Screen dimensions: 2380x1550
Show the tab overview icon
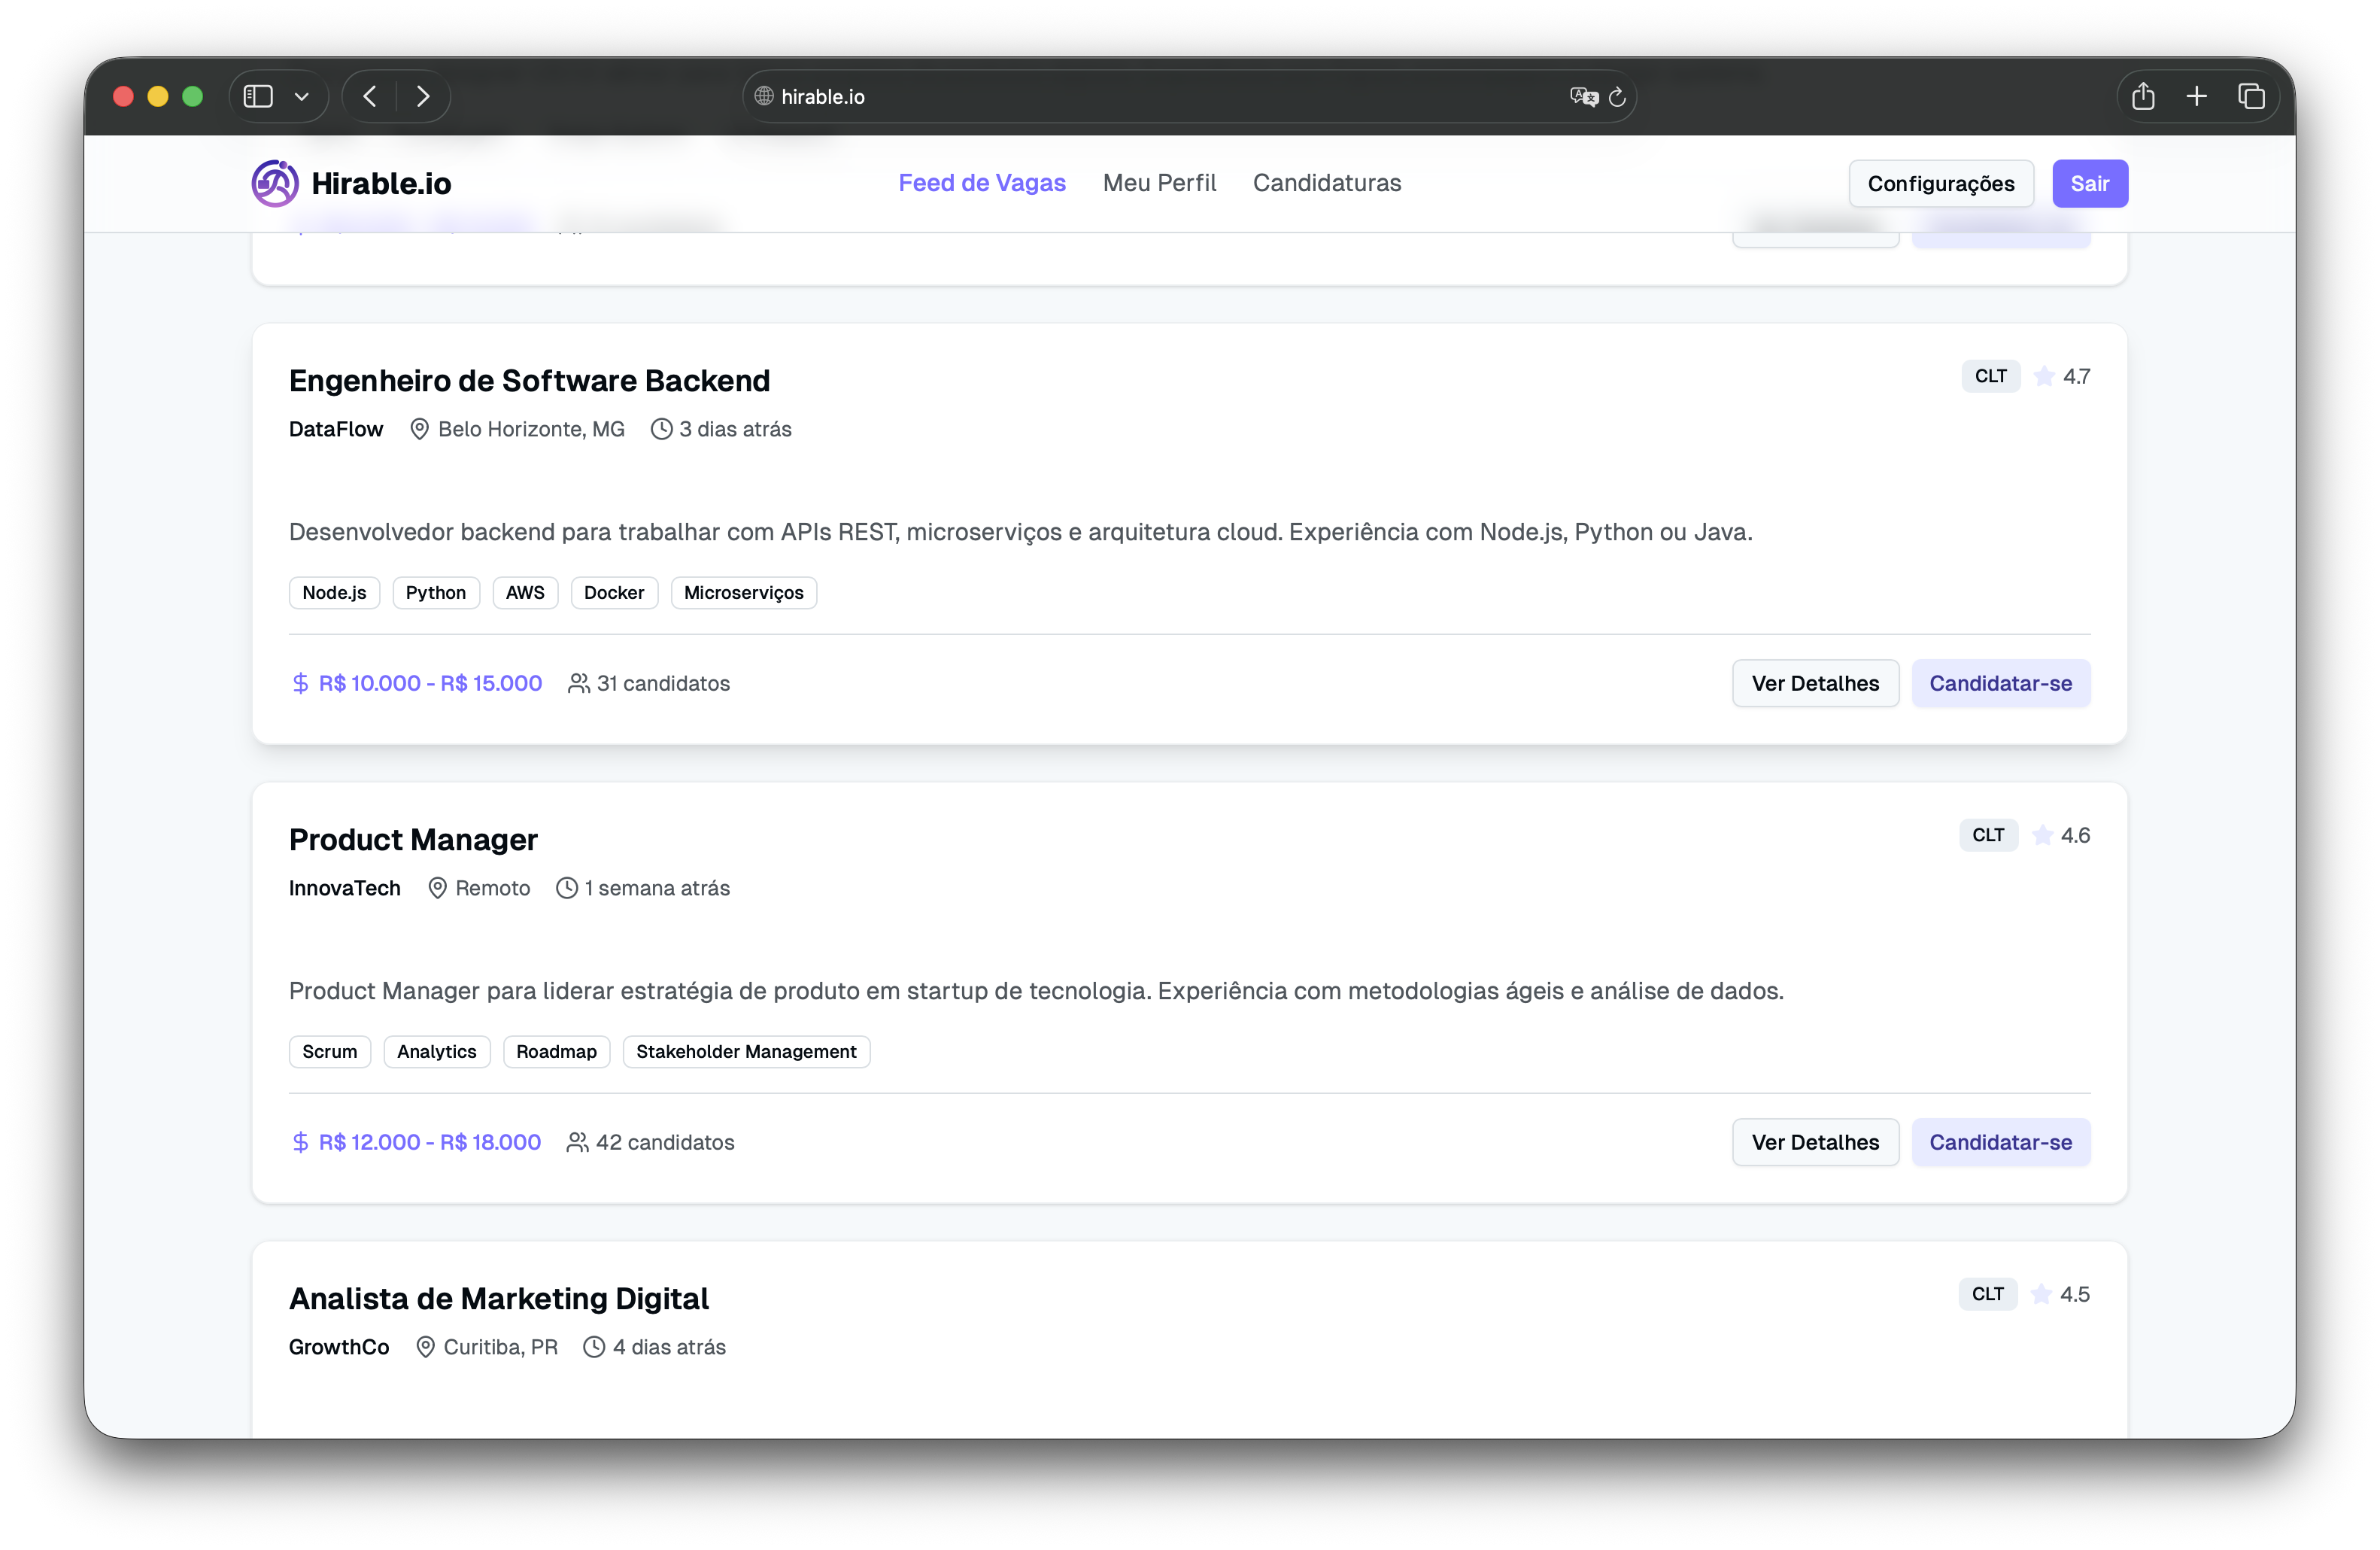click(x=2250, y=96)
